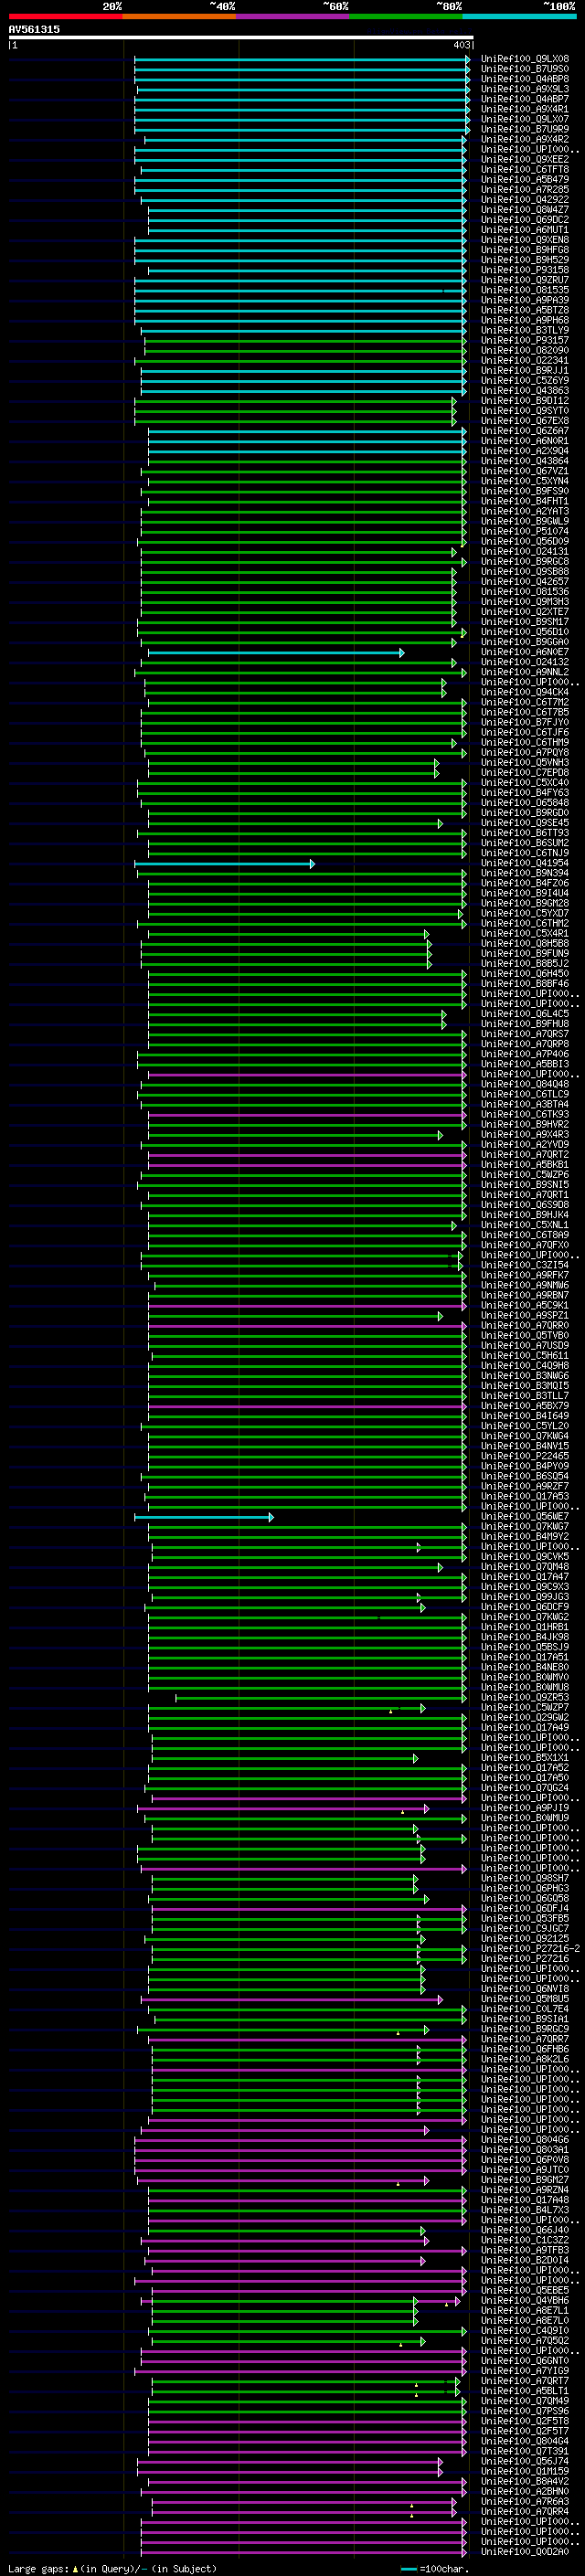The width and height of the screenshot is (585, 2576).
Task: Click the purple ~60% legend color bar
Action: [x=293, y=16]
